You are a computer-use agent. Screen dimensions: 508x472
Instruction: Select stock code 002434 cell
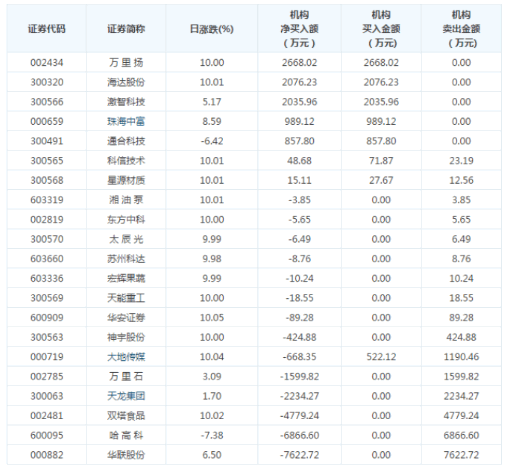point(47,63)
